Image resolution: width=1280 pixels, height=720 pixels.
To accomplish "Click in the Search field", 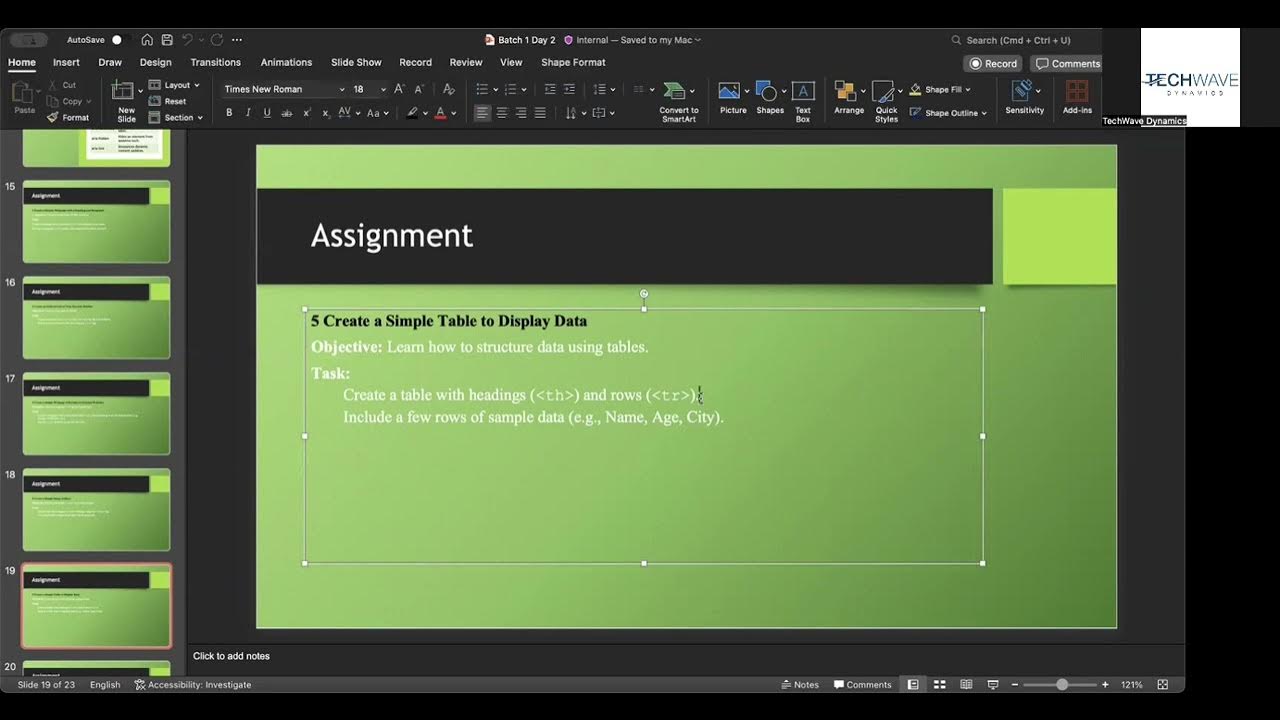I will click(x=1019, y=40).
